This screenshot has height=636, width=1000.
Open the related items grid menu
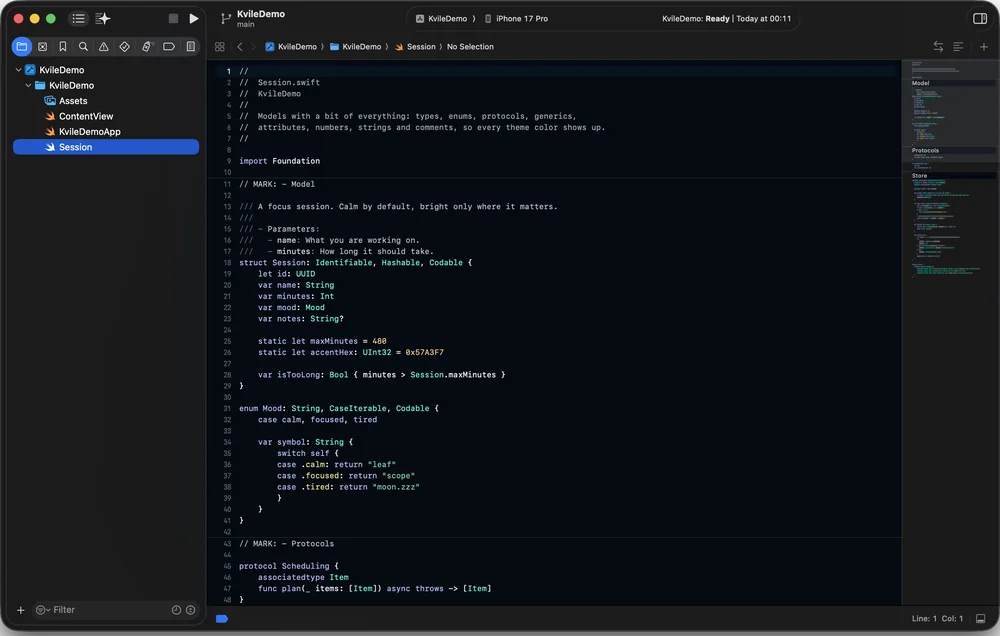click(x=219, y=47)
